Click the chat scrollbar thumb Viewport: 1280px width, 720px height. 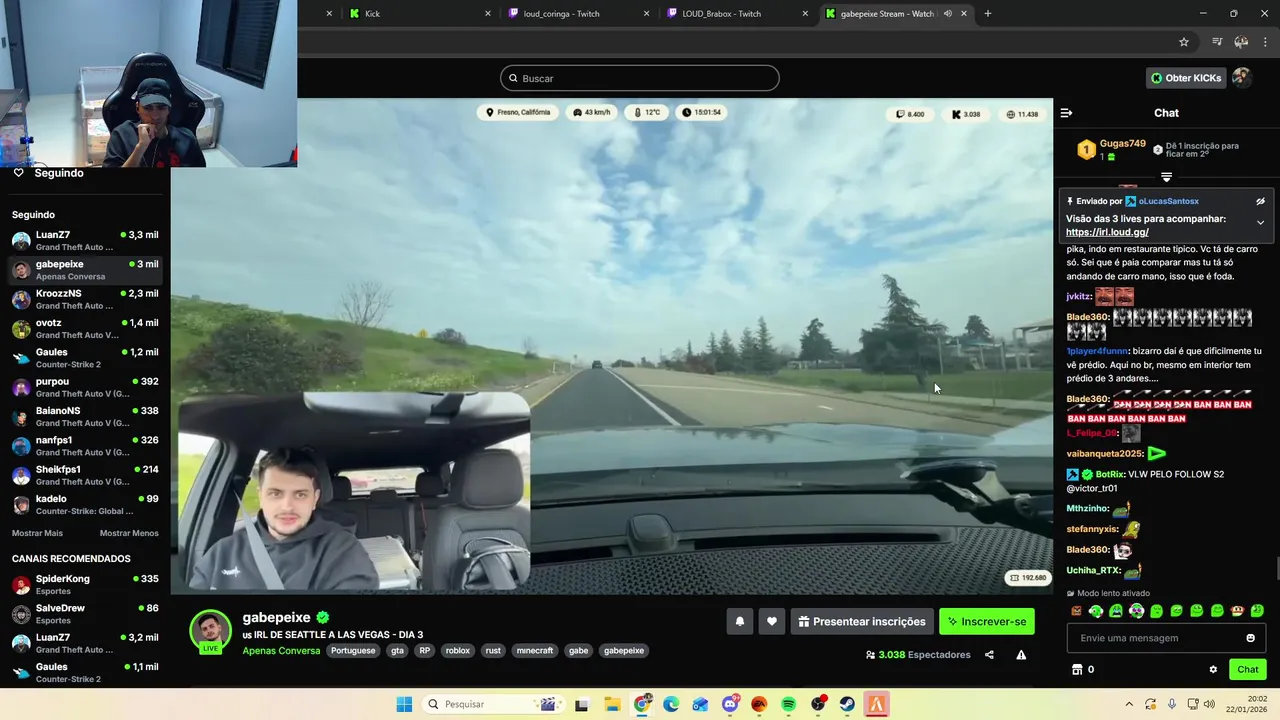(x=1276, y=569)
